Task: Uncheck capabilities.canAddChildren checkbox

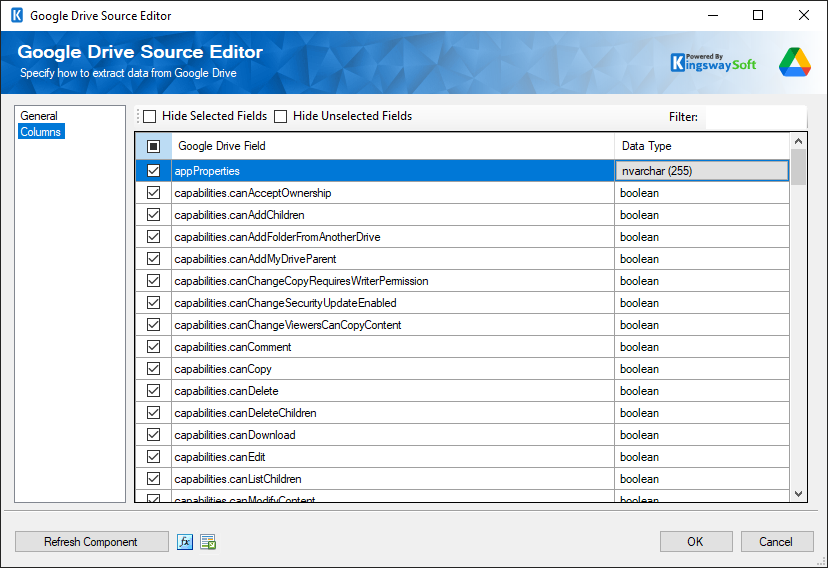Action: (x=154, y=215)
